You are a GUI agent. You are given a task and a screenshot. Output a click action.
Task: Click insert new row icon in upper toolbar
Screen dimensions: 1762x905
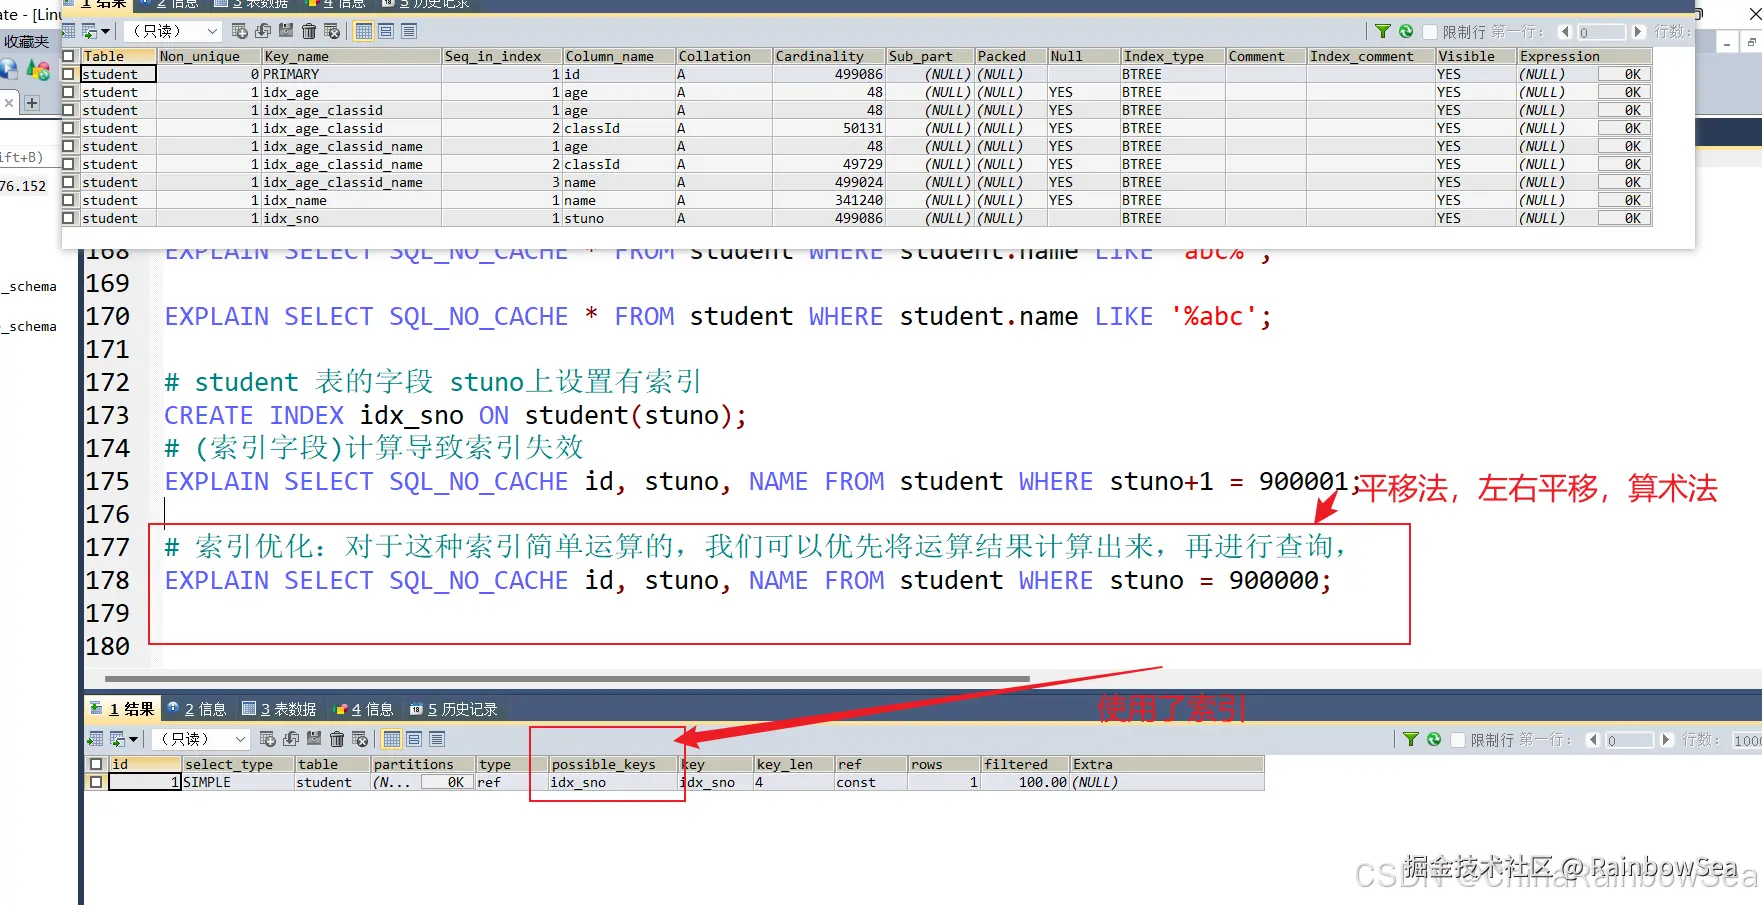[240, 31]
